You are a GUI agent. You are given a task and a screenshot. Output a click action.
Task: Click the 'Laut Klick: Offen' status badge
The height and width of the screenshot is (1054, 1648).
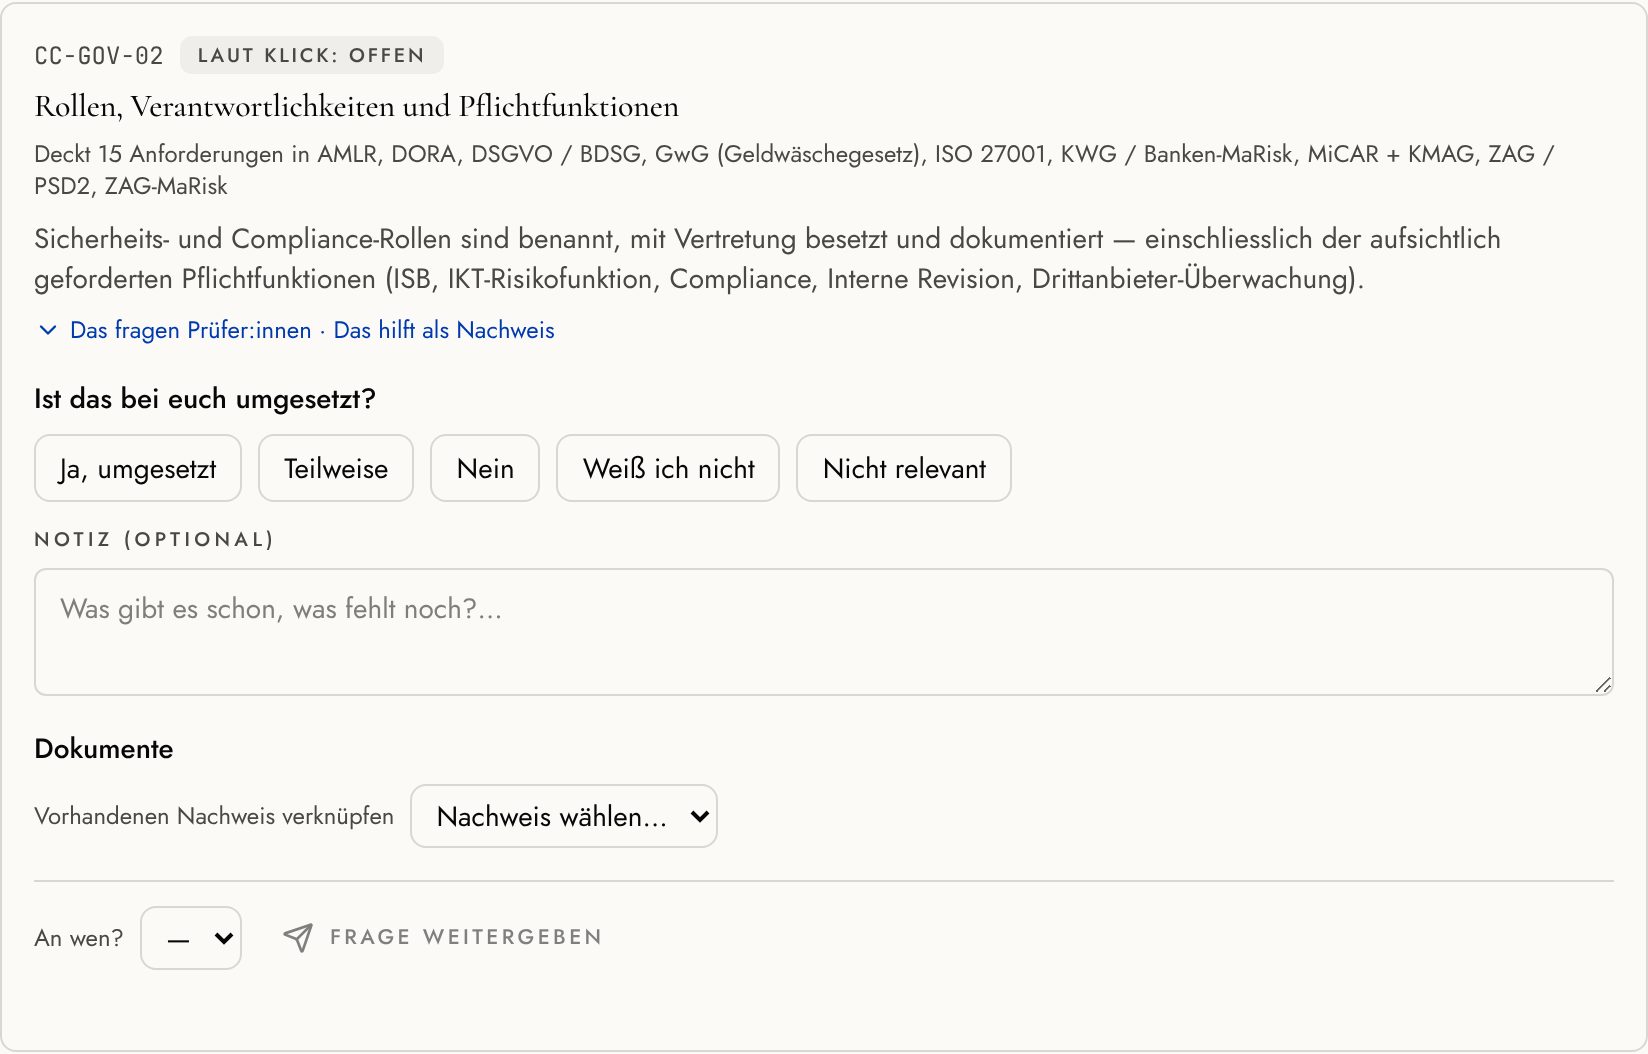312,55
